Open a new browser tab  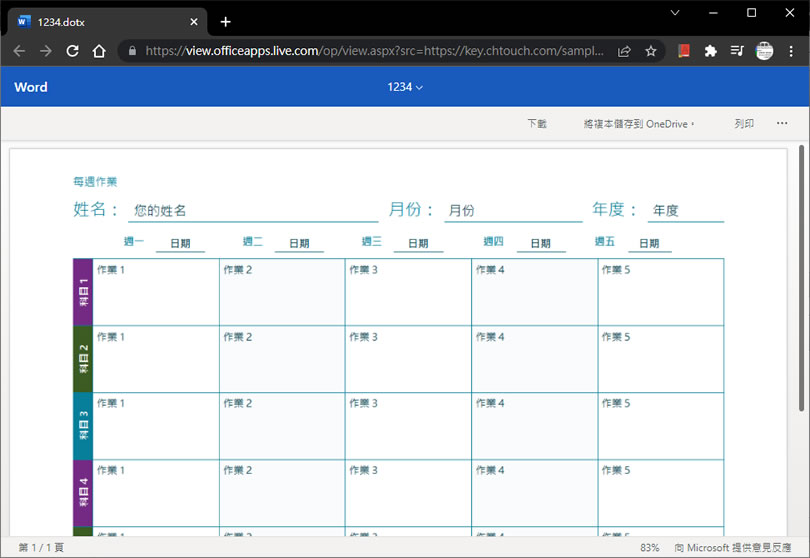[225, 22]
